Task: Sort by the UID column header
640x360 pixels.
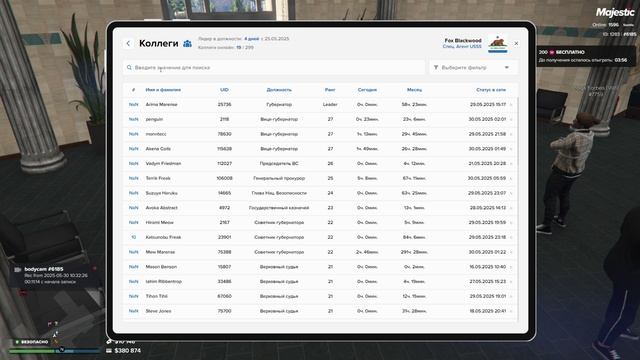Action: pyautogui.click(x=224, y=90)
